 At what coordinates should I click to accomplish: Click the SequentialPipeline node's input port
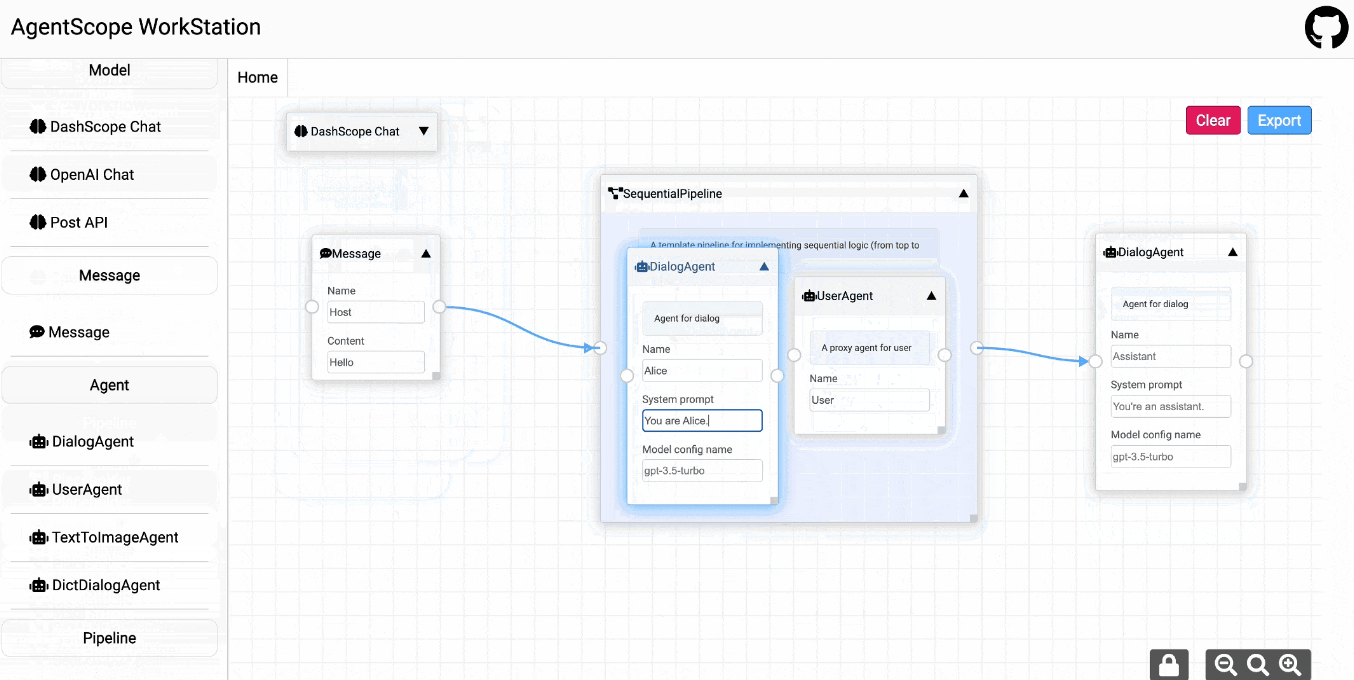point(600,348)
